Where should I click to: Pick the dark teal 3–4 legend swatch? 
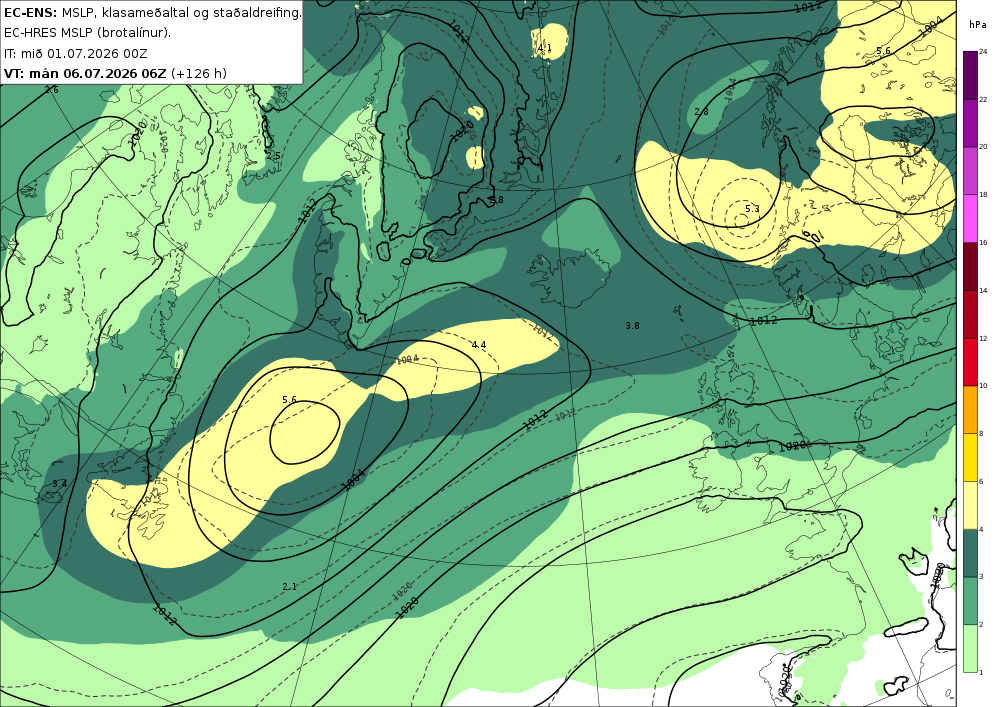[x=970, y=553]
